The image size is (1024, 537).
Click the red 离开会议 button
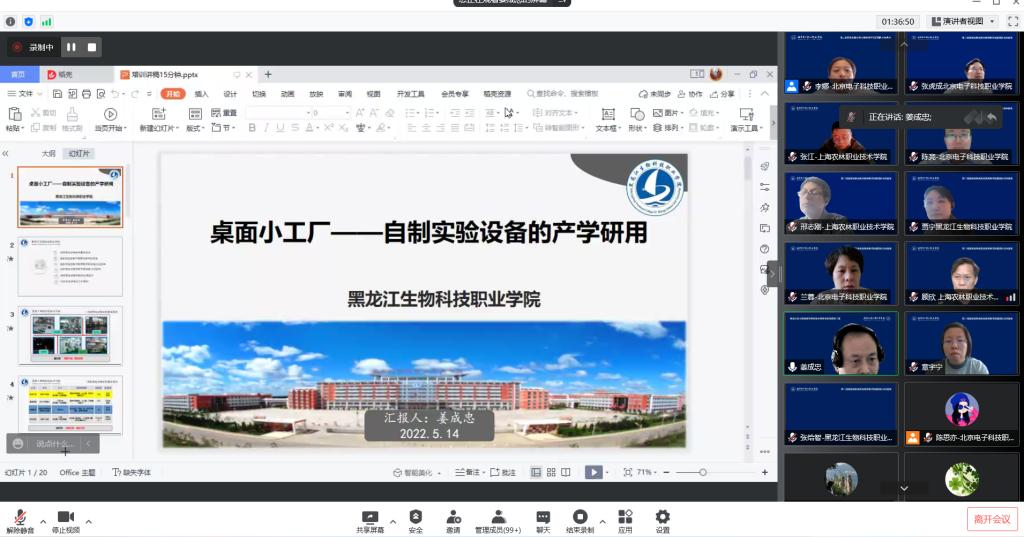click(x=992, y=518)
